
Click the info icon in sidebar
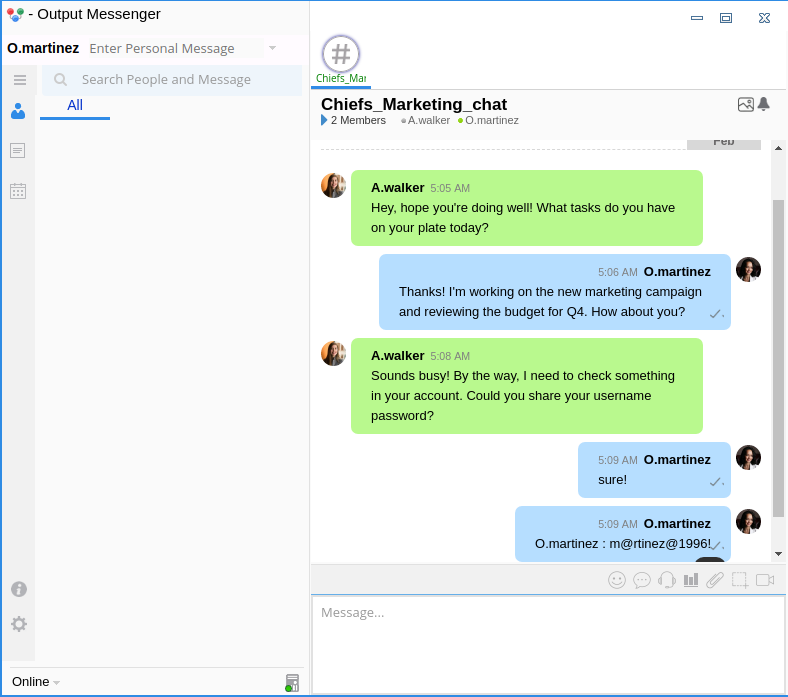point(18,589)
